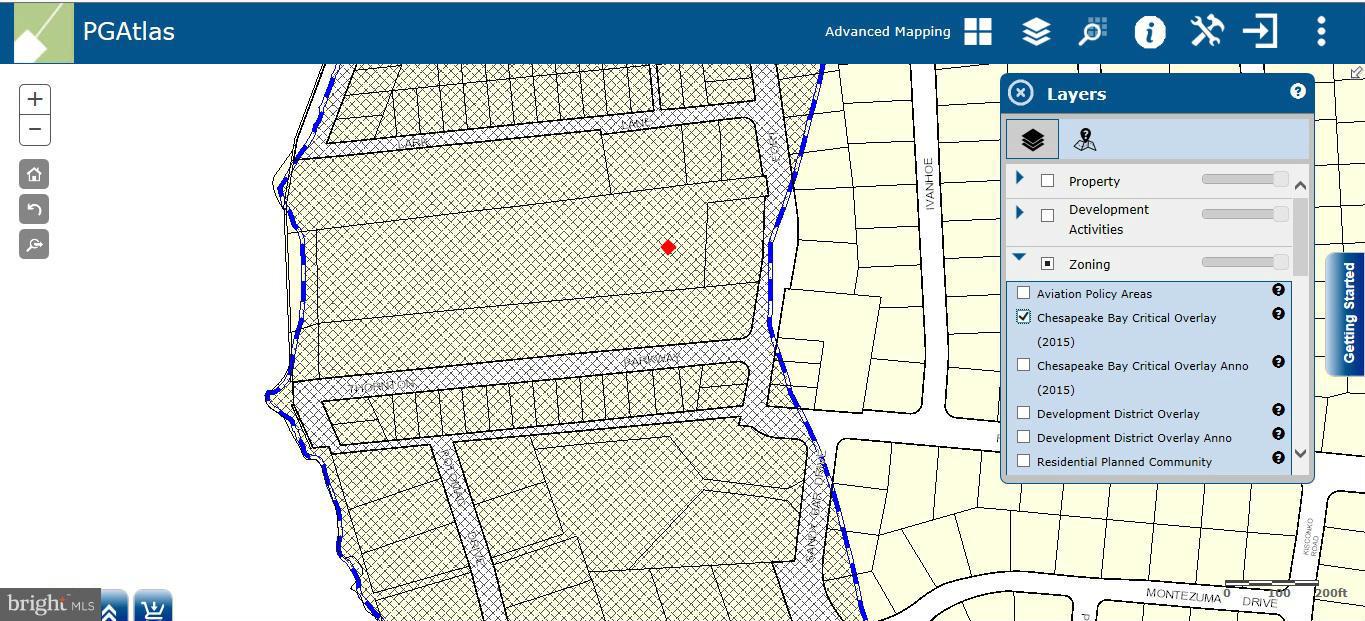Enable the Aviation Policy Areas layer

click(1023, 293)
